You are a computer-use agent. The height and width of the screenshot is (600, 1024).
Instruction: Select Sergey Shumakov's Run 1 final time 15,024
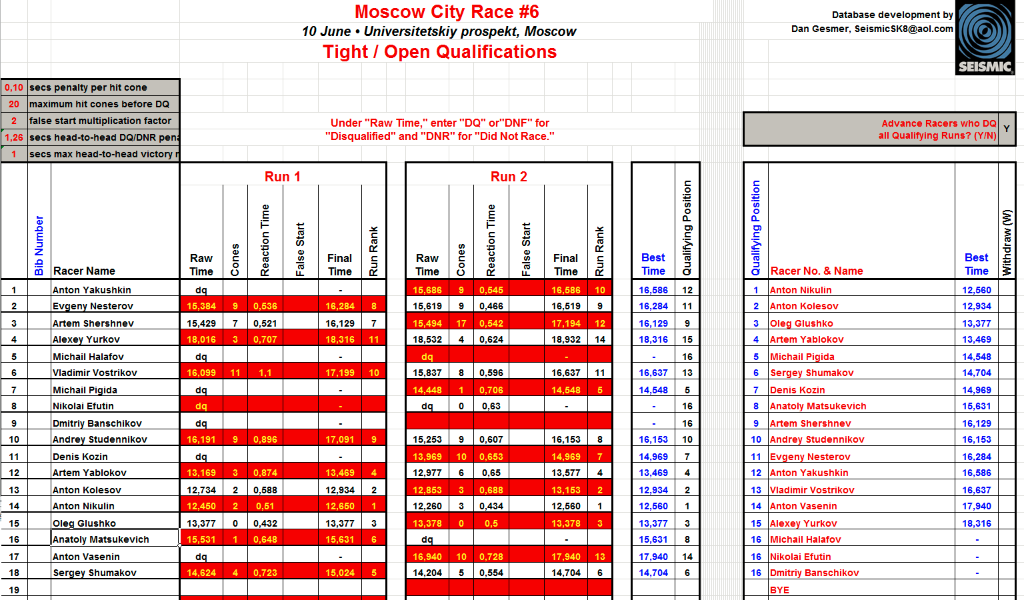click(339, 573)
